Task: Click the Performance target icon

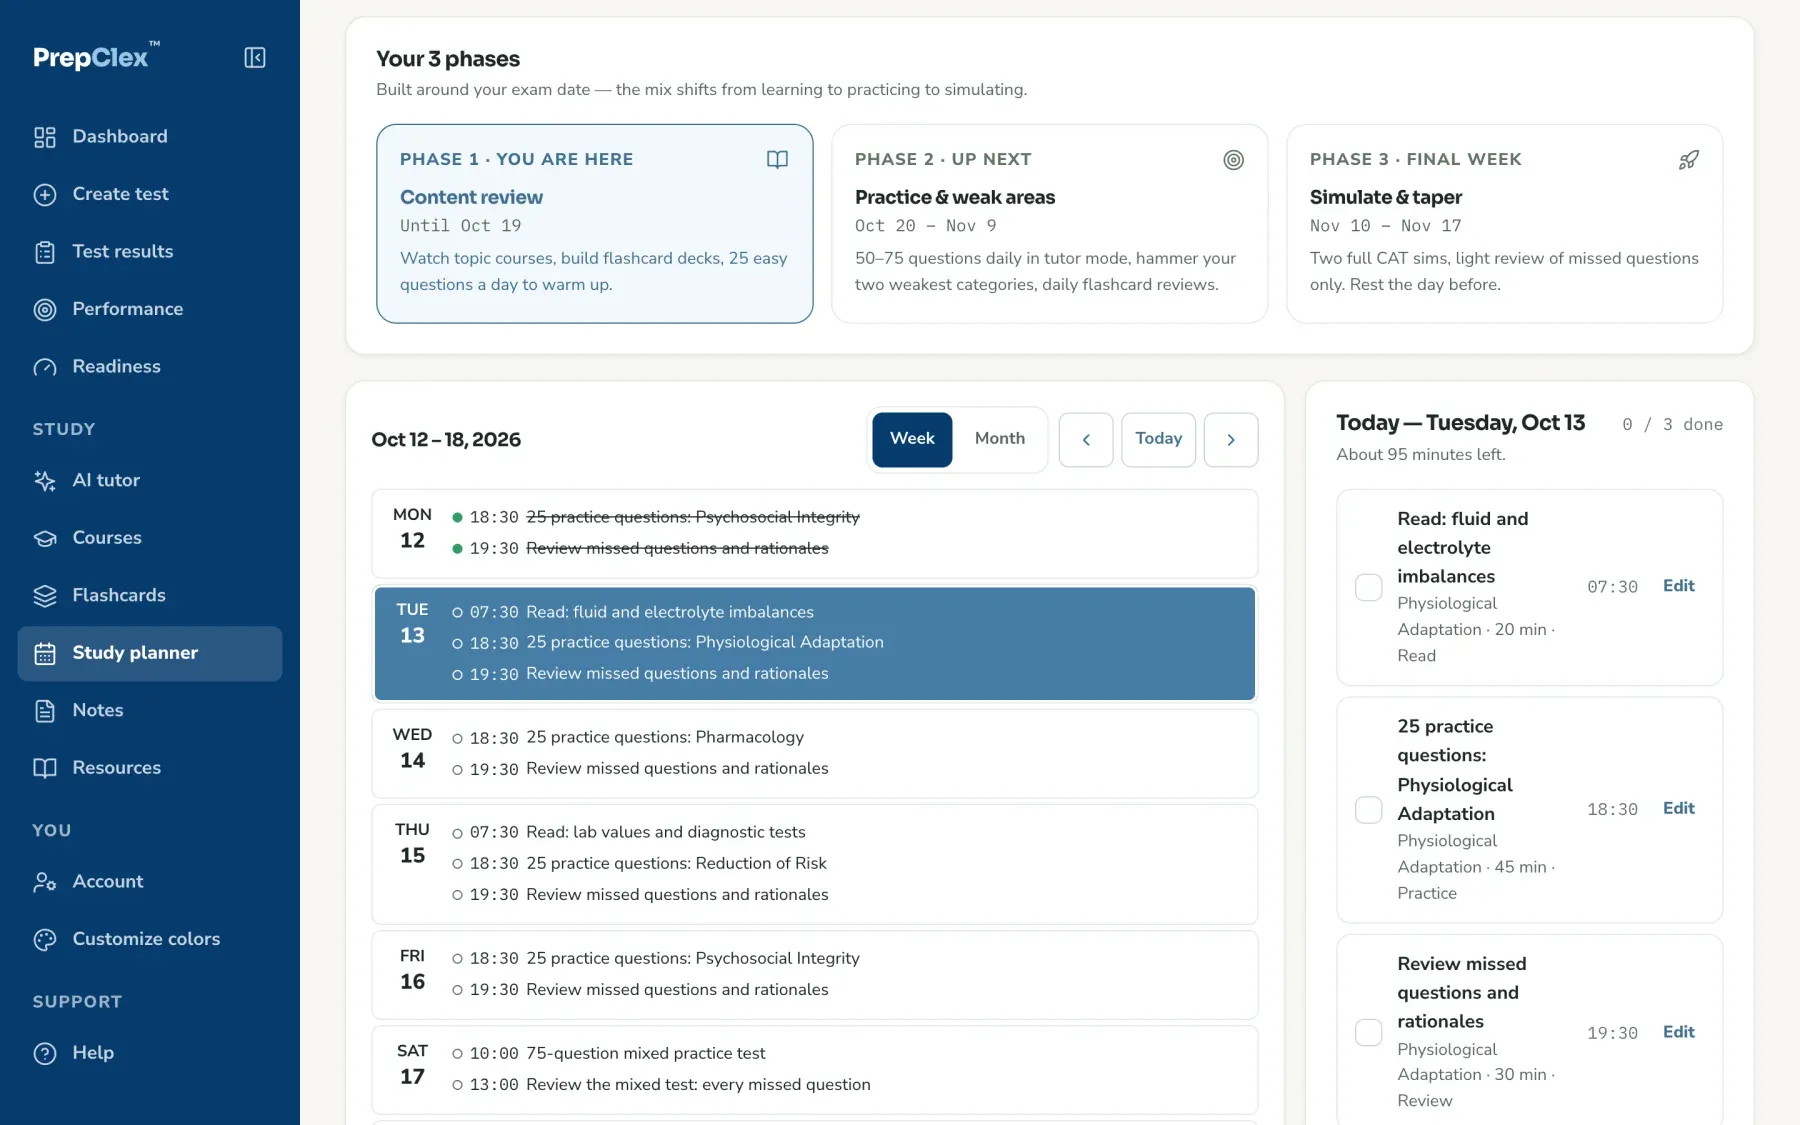Action: (x=45, y=310)
